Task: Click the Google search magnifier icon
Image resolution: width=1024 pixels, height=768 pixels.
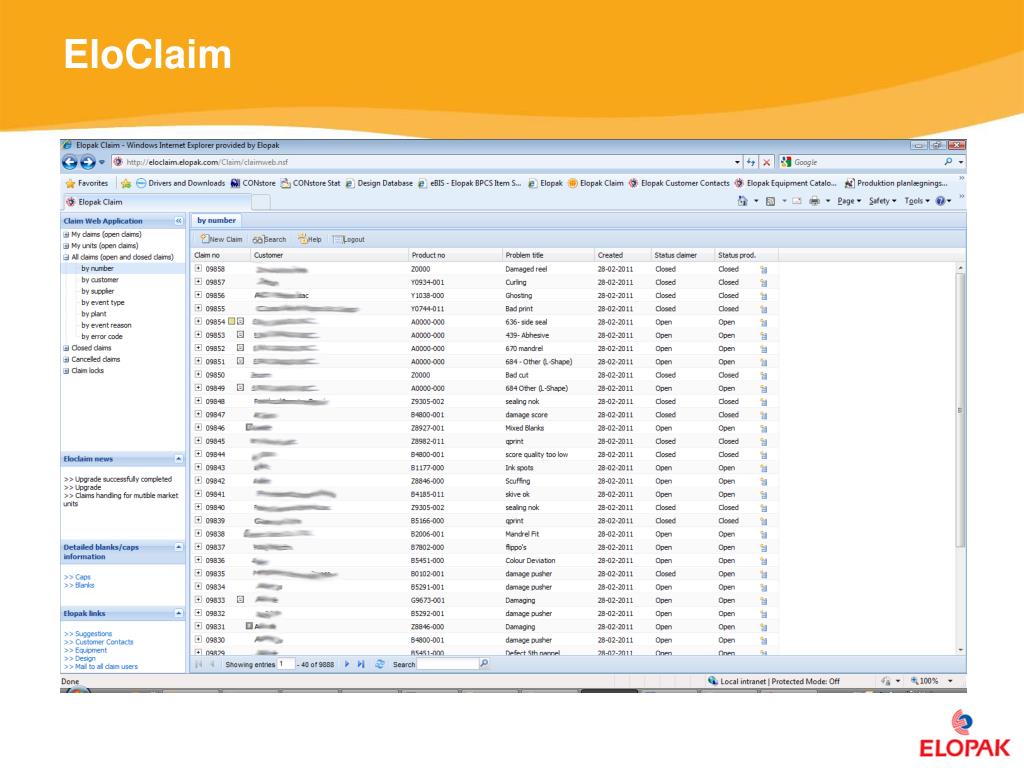Action: click(x=948, y=161)
